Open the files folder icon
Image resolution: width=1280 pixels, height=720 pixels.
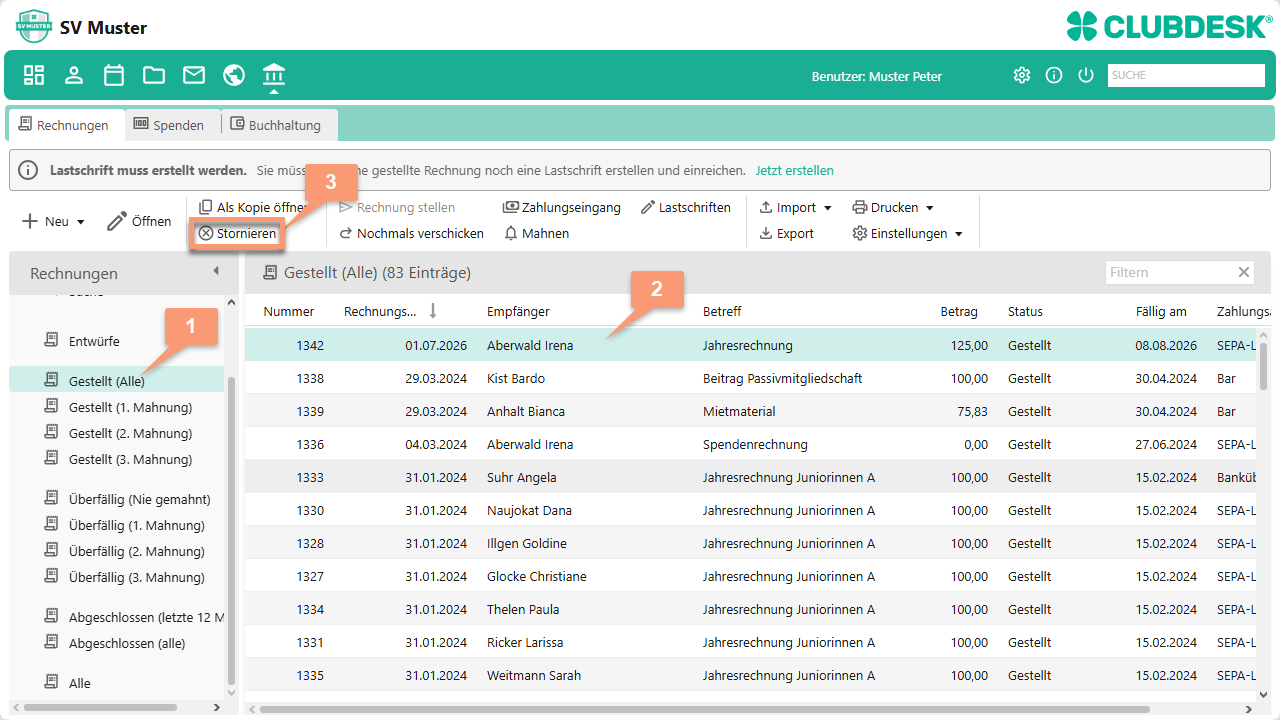(154, 75)
